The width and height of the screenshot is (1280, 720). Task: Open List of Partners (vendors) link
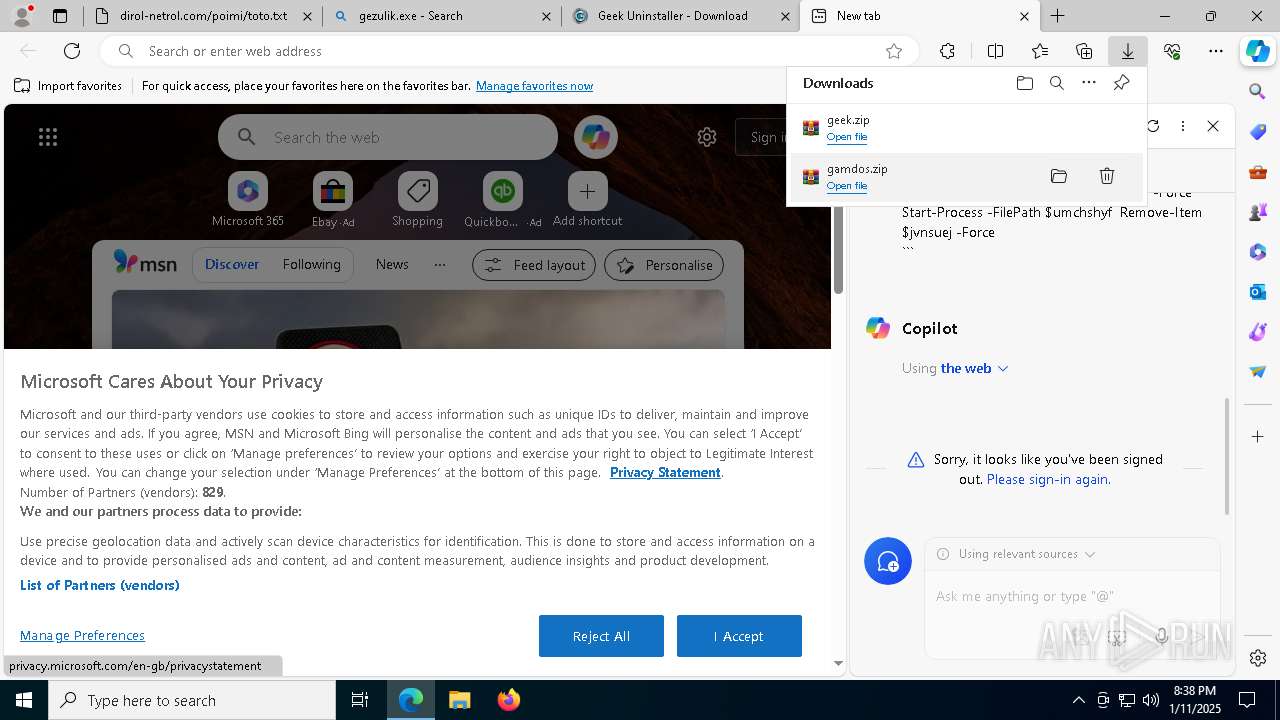point(100,585)
